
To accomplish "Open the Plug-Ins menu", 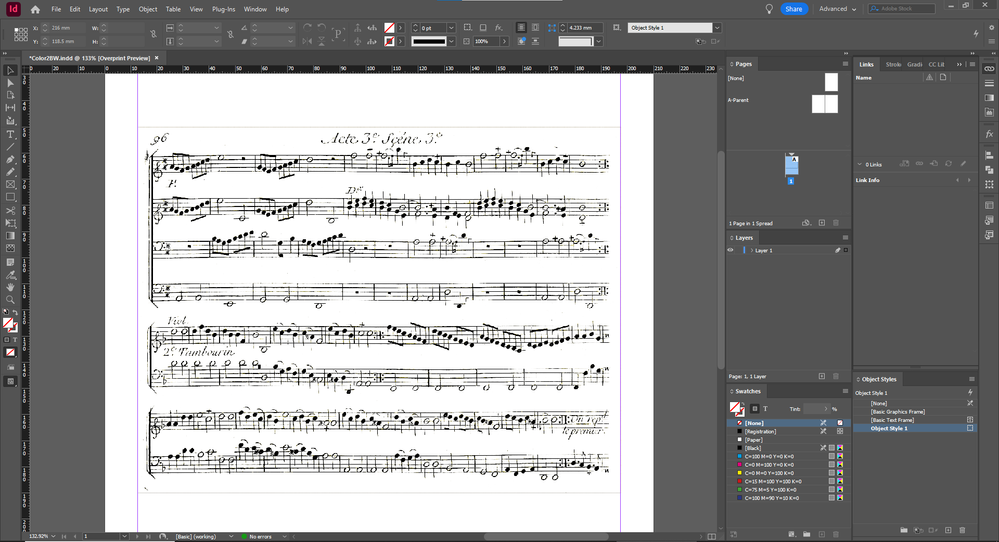I will tap(224, 10).
